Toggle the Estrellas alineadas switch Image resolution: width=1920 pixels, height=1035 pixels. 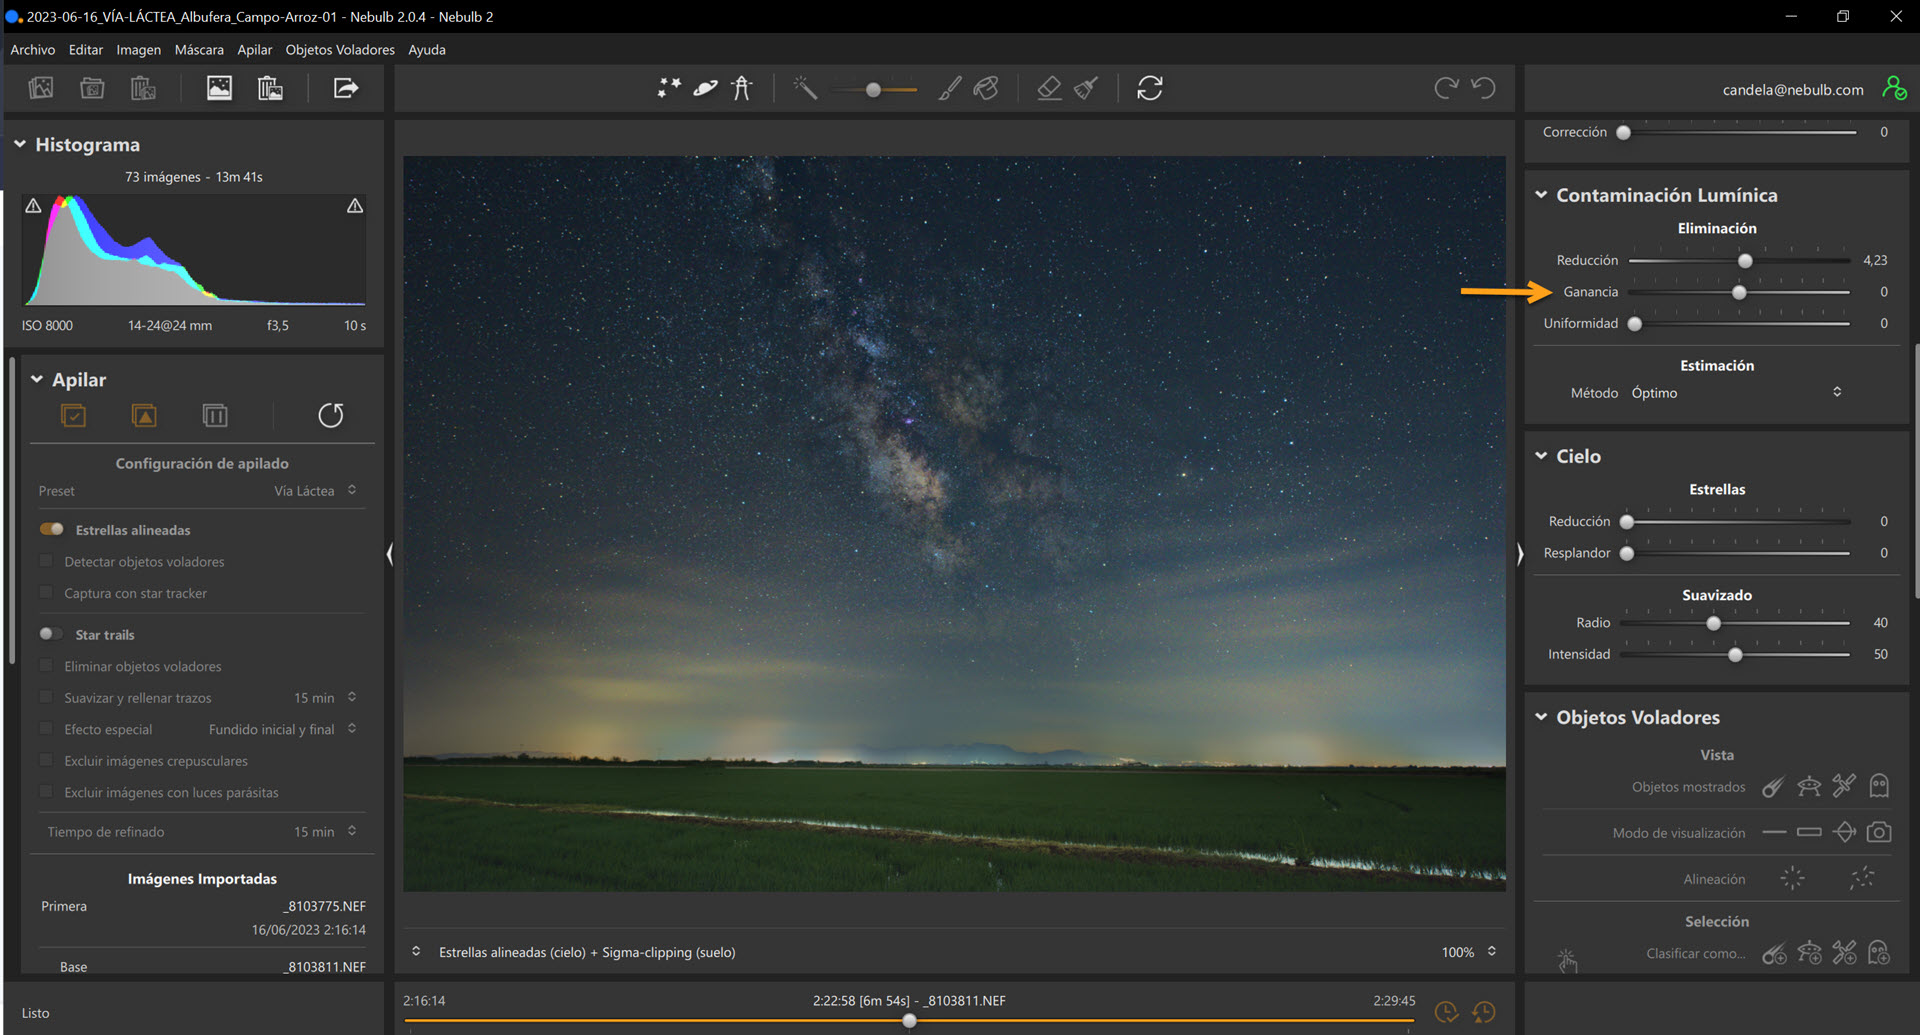click(52, 529)
